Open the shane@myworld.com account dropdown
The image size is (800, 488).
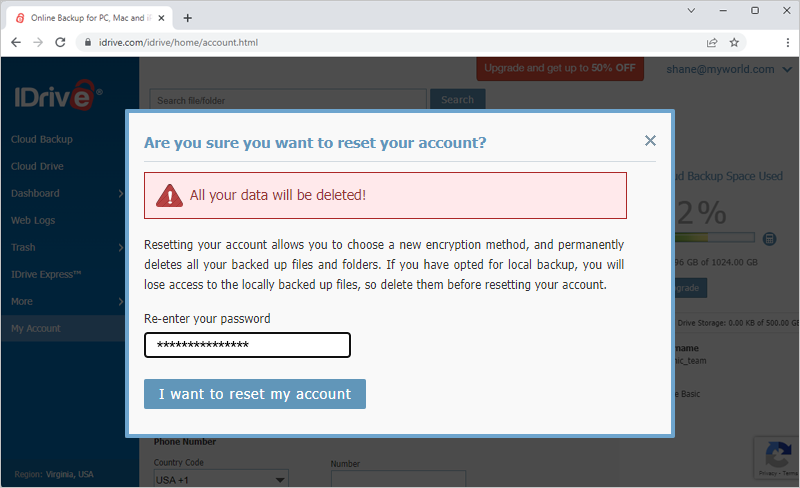click(x=729, y=69)
